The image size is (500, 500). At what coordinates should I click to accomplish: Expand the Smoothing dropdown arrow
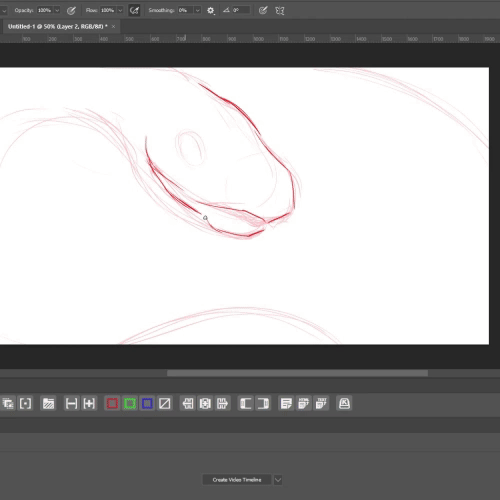pyautogui.click(x=197, y=11)
